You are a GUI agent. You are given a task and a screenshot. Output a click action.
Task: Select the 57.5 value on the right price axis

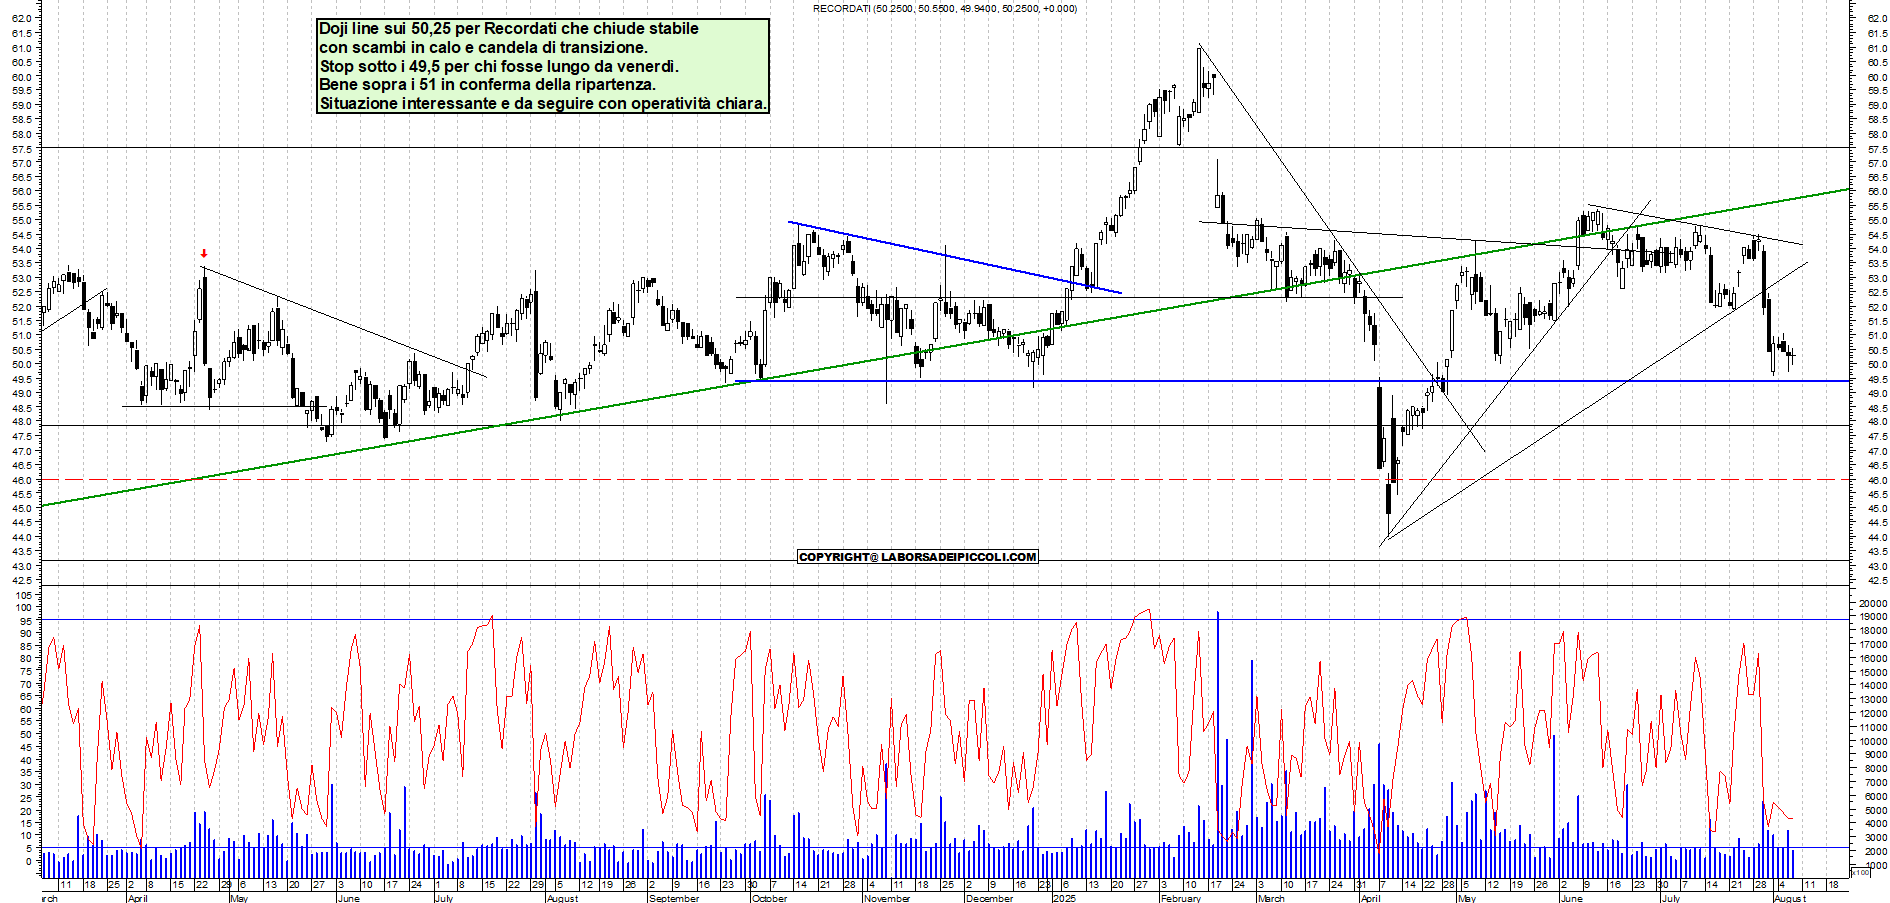click(x=1877, y=148)
